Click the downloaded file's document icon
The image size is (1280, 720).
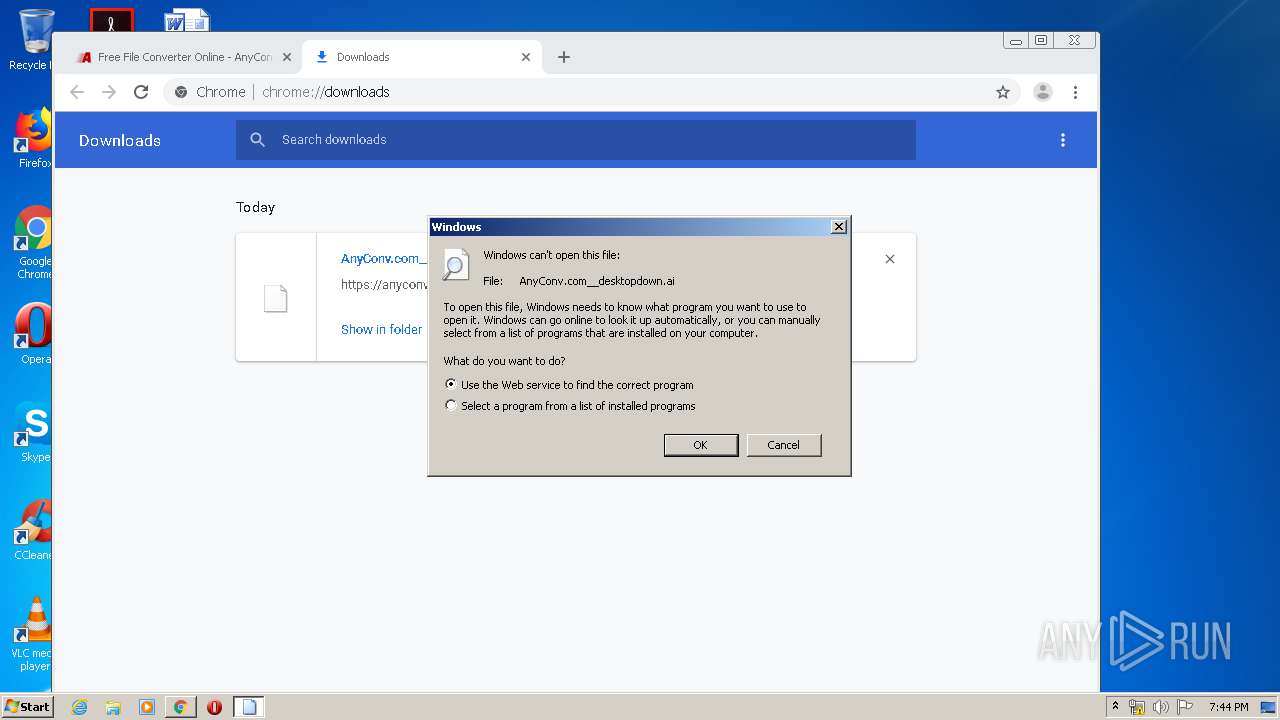pyautogui.click(x=276, y=298)
